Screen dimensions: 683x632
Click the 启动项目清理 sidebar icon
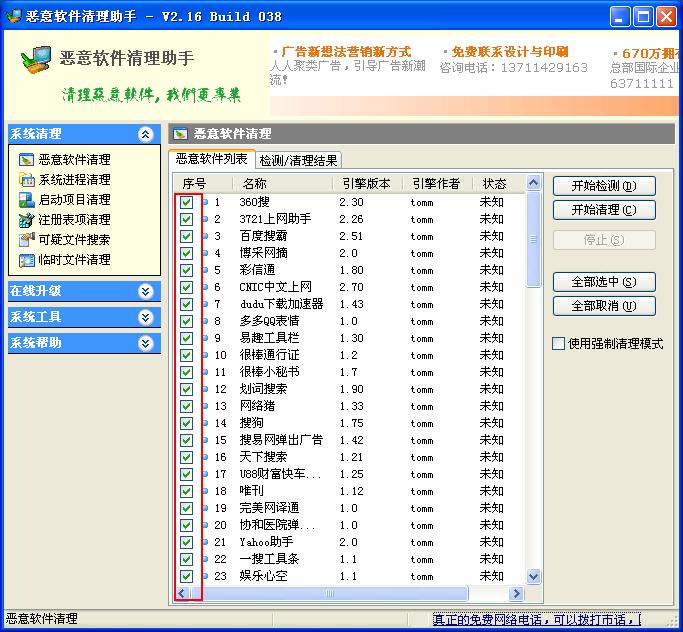pos(26,199)
